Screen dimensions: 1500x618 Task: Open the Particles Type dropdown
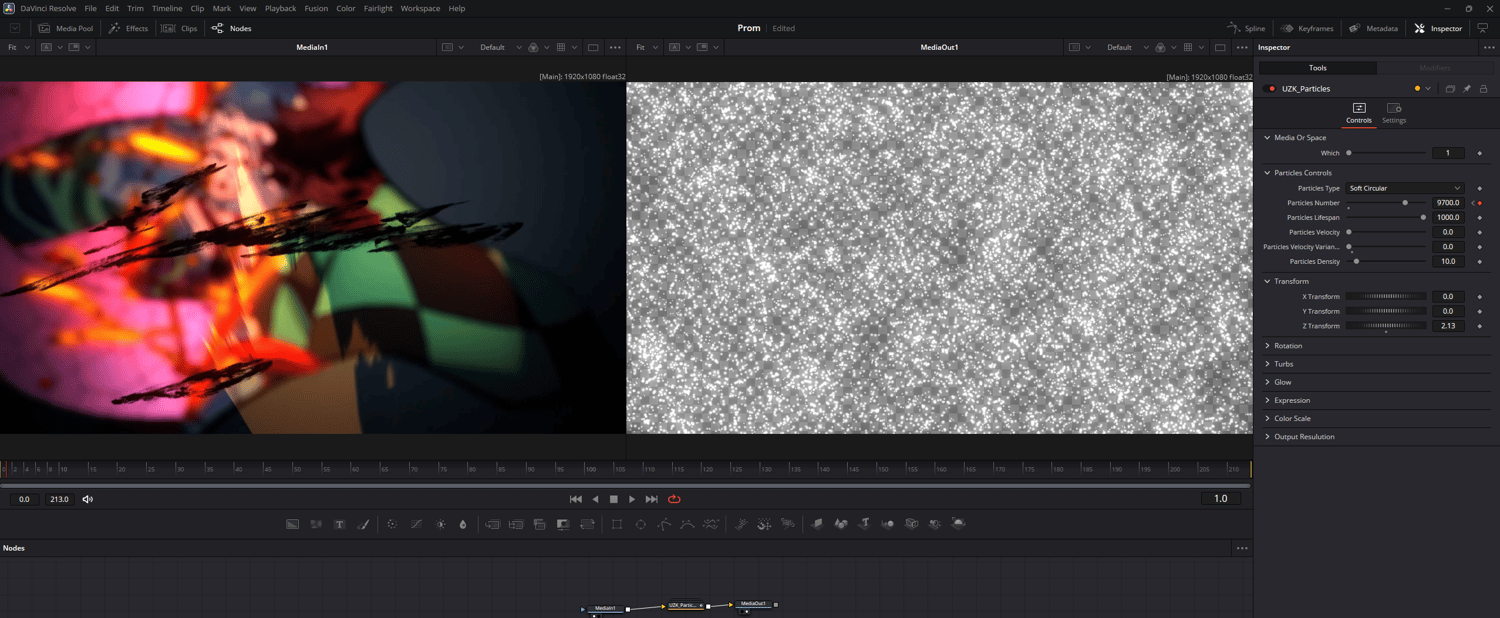coord(1404,188)
